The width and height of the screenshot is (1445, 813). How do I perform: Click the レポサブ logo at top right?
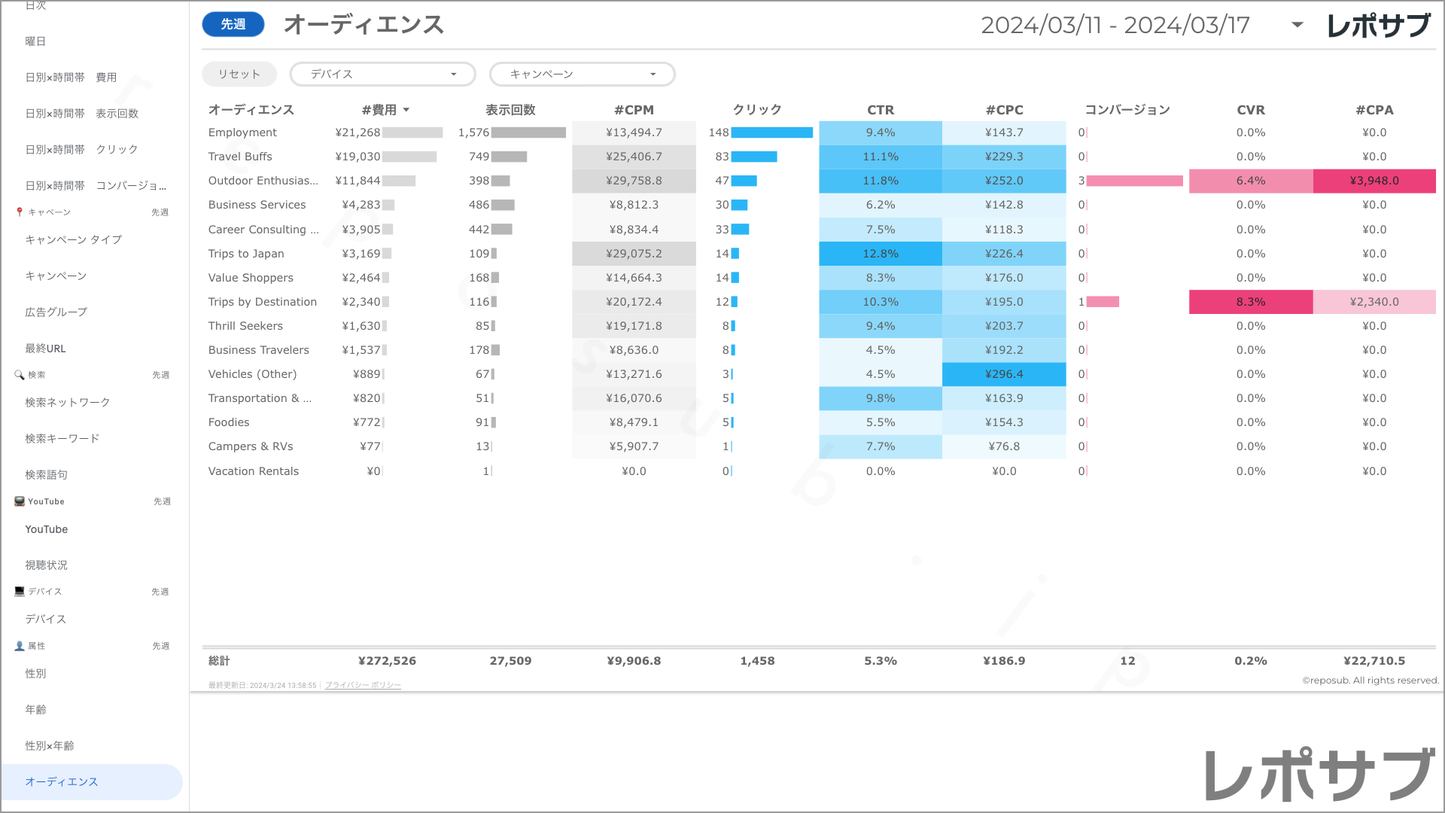[x=1378, y=26]
